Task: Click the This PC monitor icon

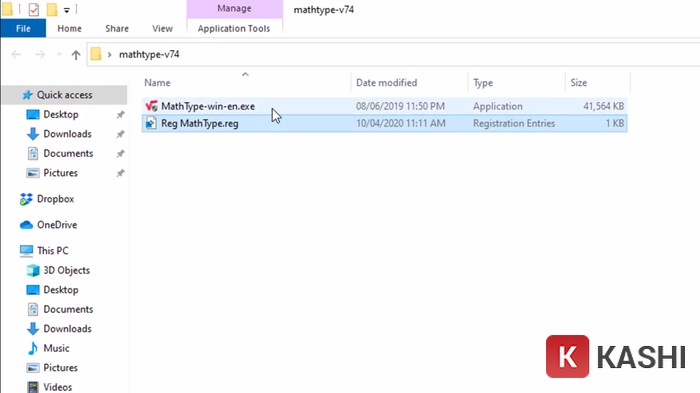Action: pos(26,251)
